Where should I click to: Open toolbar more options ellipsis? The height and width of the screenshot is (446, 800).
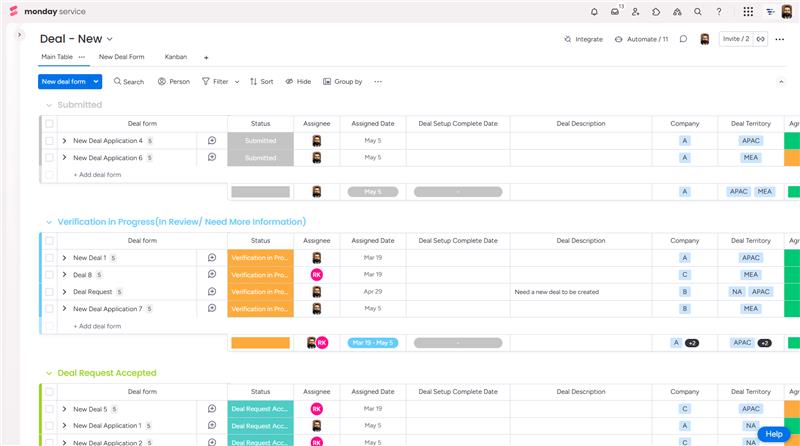378,82
